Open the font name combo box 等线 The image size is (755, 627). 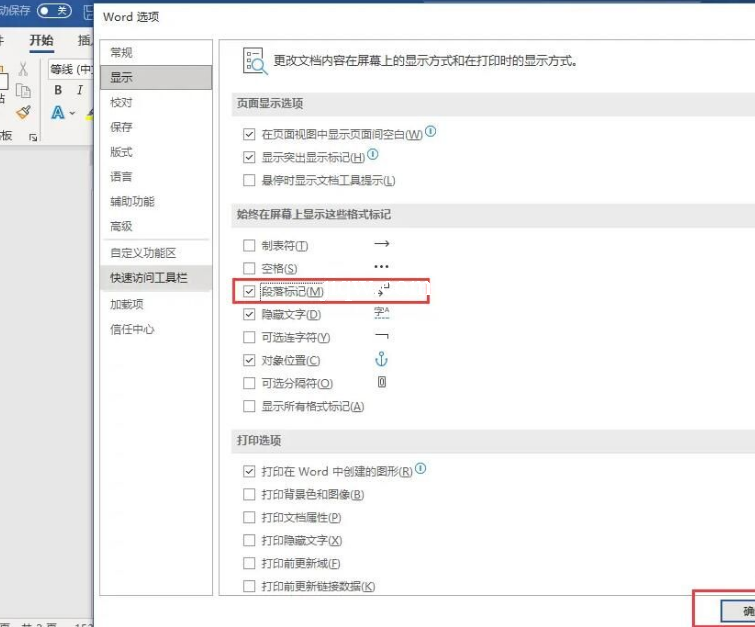coord(71,69)
